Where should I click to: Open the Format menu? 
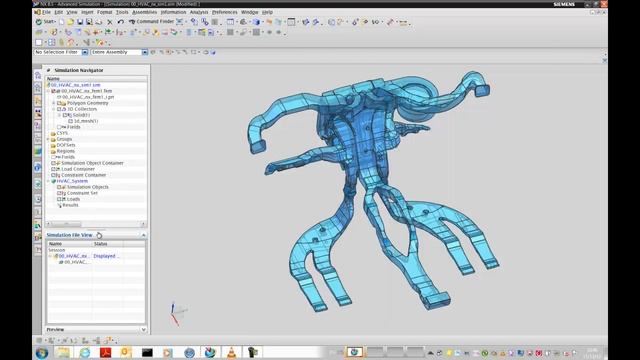pyautogui.click(x=104, y=12)
